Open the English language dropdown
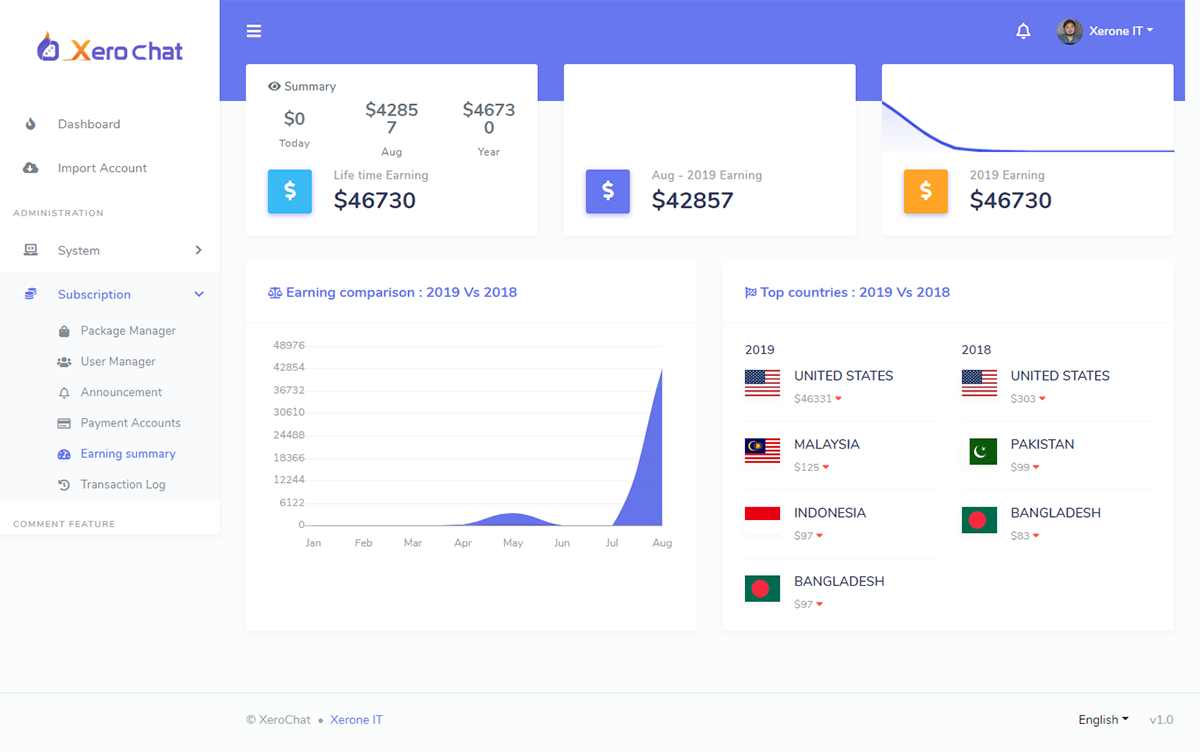 1103,720
